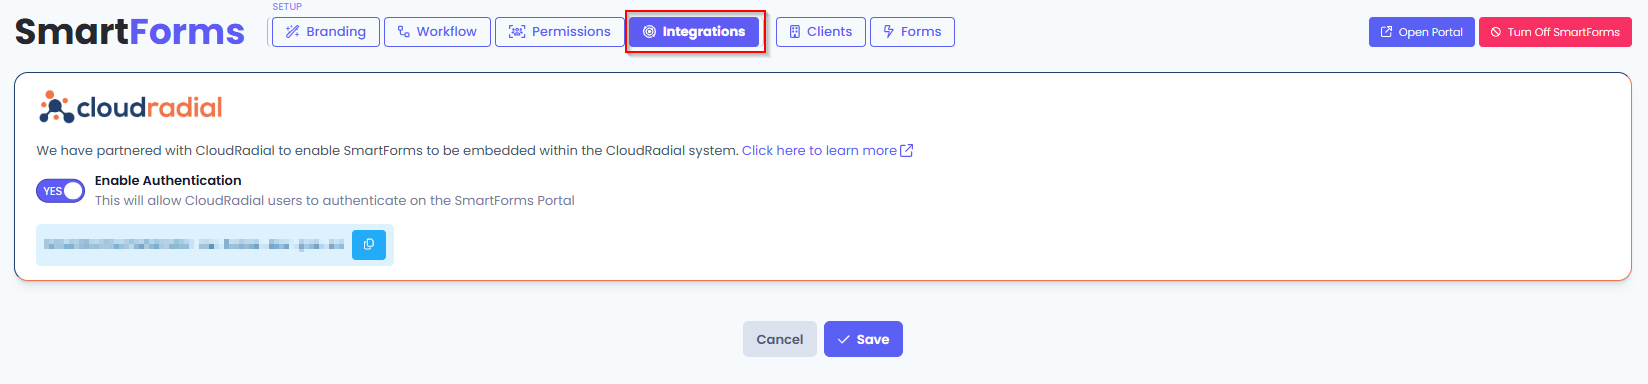Click the Cancel button
The image size is (1648, 384).
pos(780,339)
